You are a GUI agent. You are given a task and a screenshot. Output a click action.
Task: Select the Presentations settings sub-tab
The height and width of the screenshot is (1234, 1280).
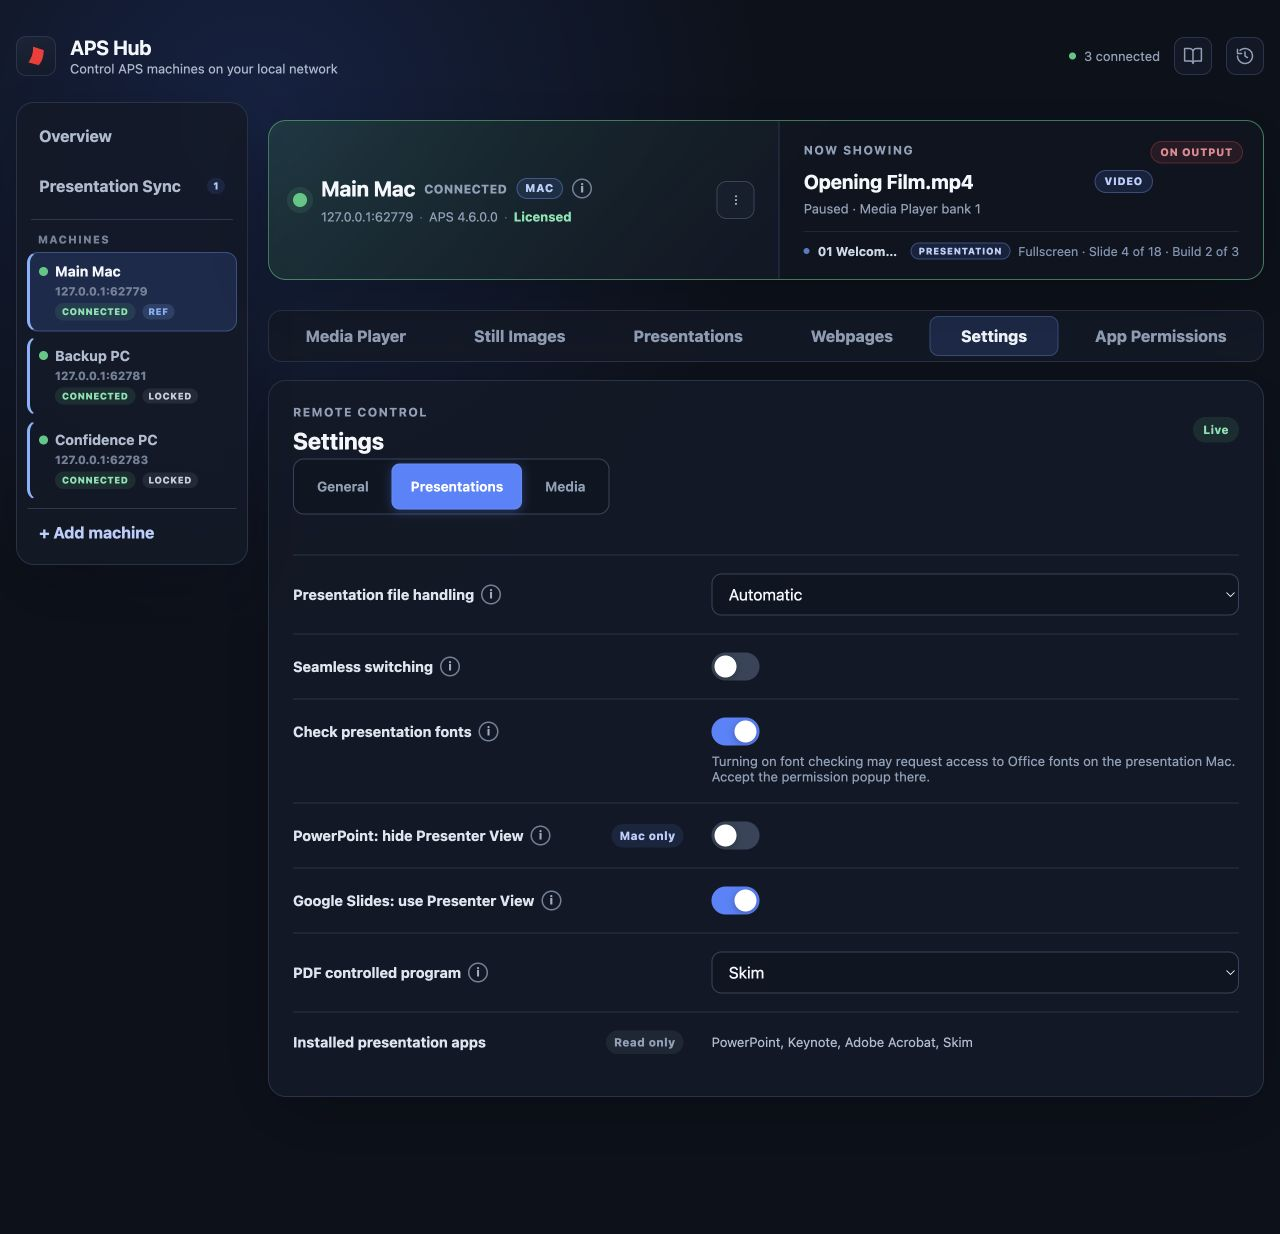(x=457, y=486)
